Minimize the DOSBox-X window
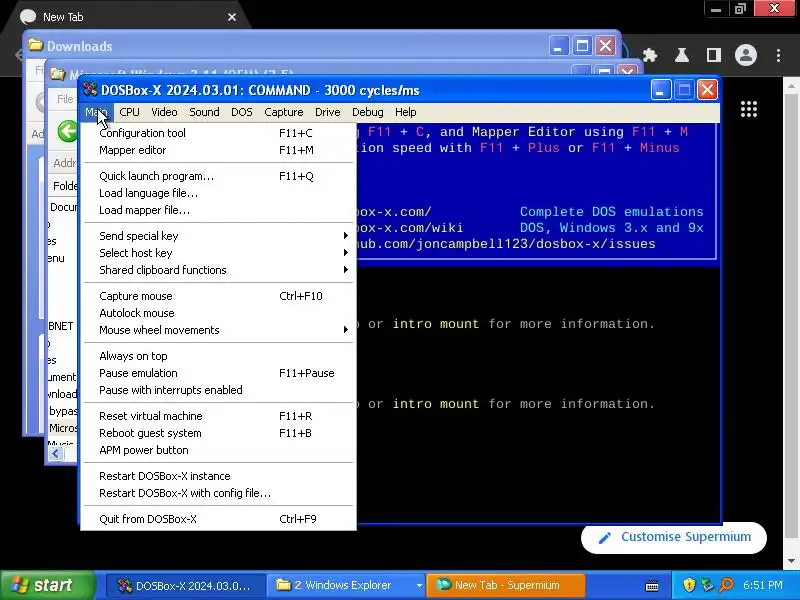 coord(661,90)
